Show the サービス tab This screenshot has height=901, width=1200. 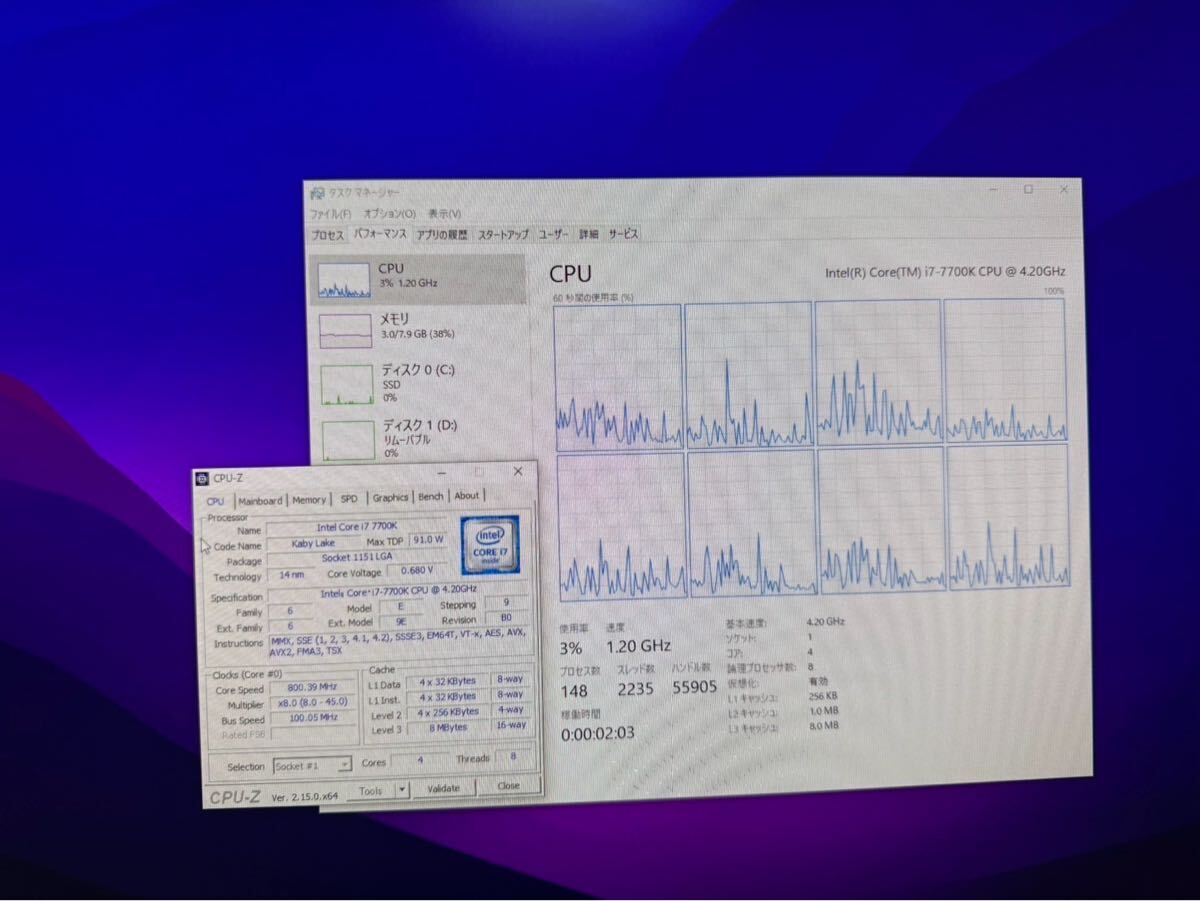(623, 234)
